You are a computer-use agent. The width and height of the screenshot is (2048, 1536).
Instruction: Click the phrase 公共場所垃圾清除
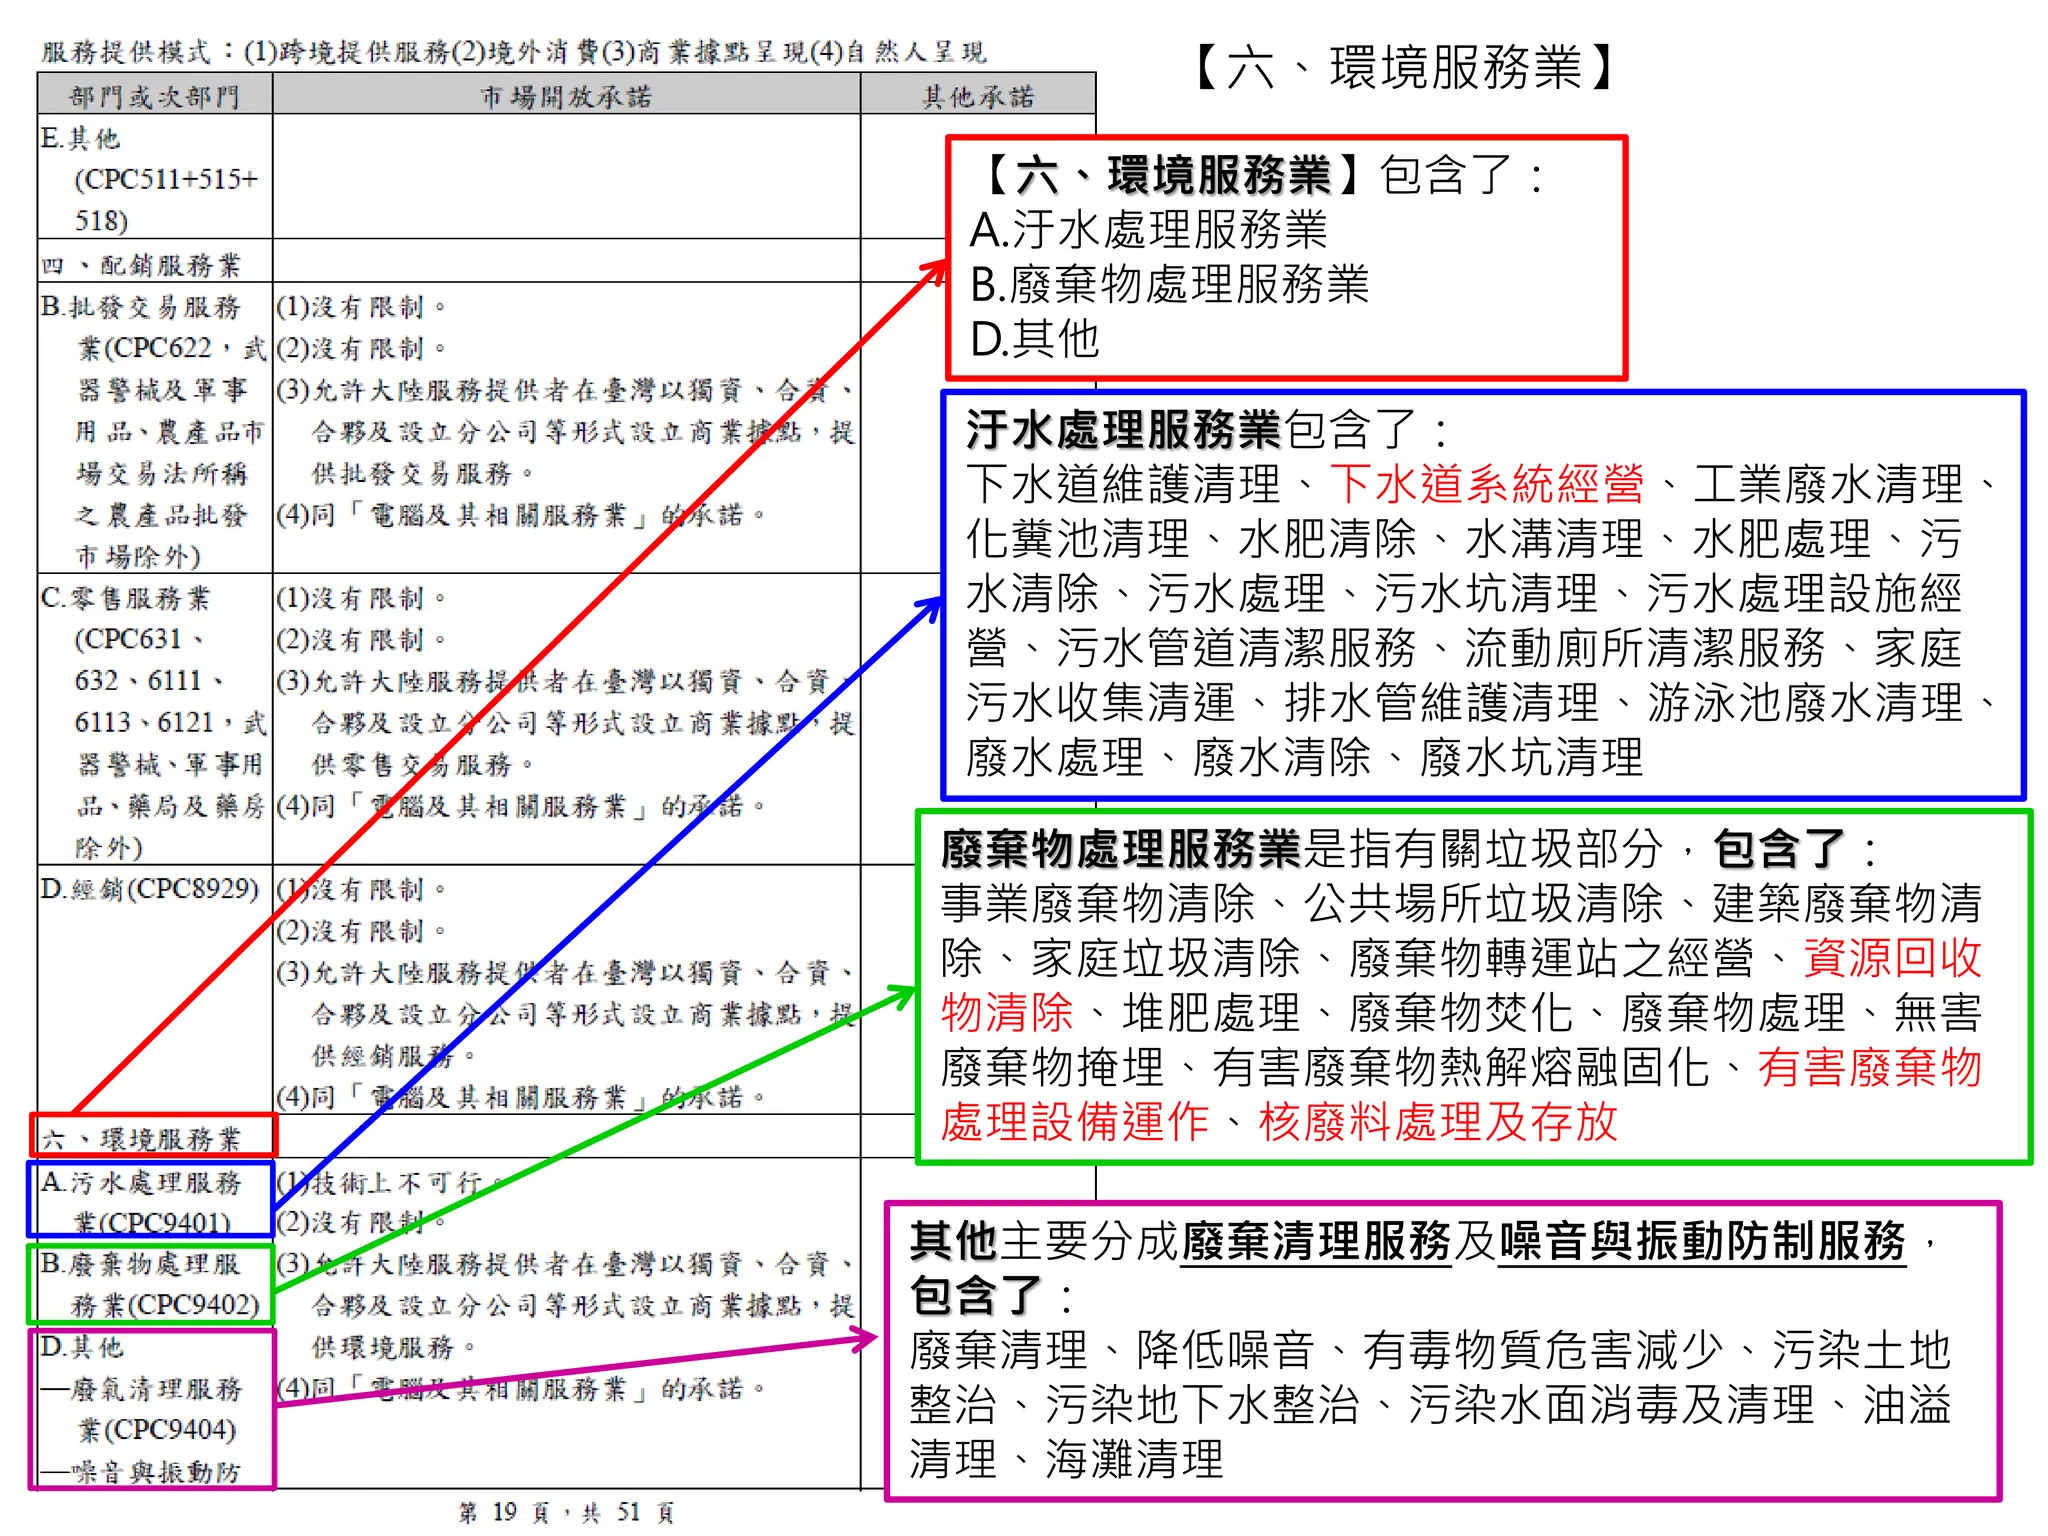point(1484,904)
